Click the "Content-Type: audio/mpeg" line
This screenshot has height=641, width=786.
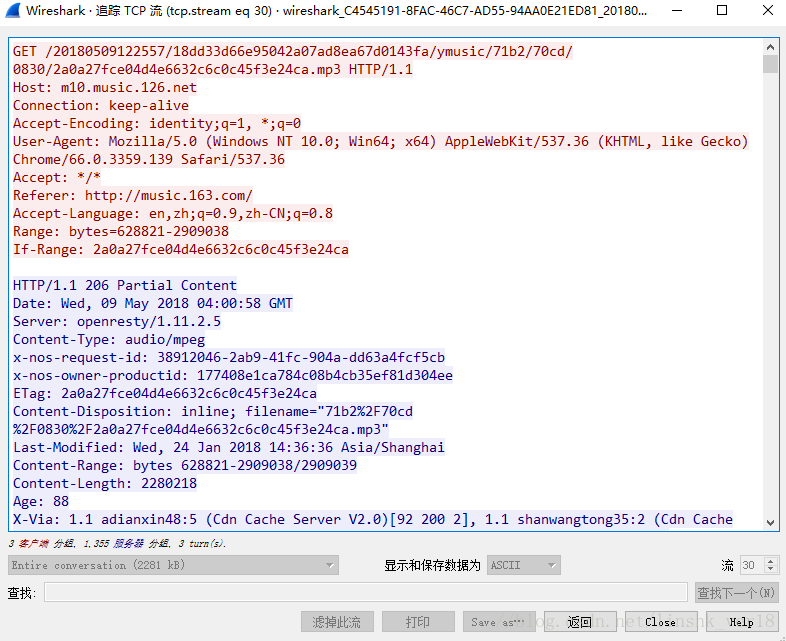109,339
